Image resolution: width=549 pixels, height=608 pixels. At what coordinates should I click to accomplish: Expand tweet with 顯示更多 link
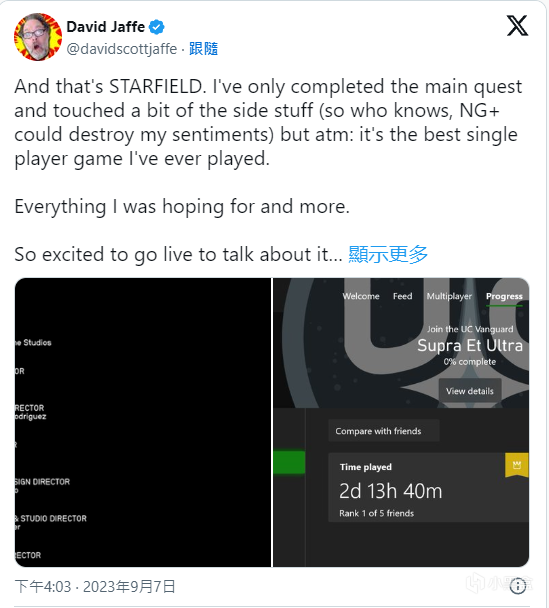click(388, 254)
